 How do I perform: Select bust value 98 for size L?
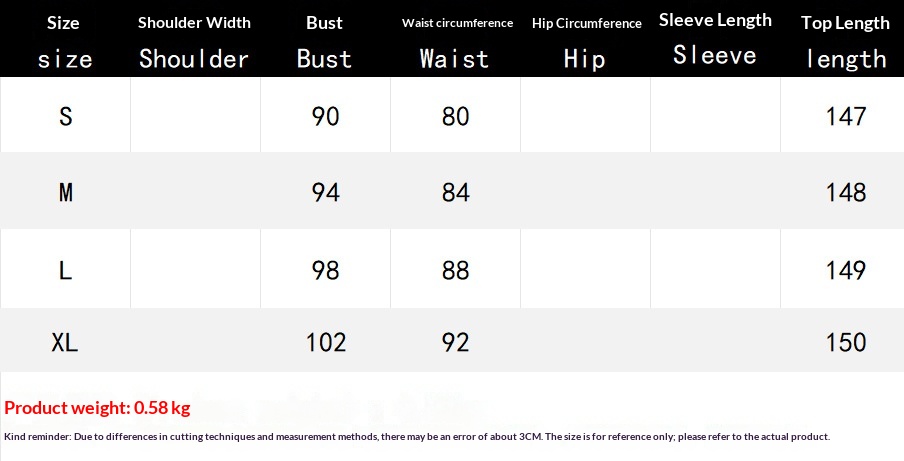click(x=326, y=270)
